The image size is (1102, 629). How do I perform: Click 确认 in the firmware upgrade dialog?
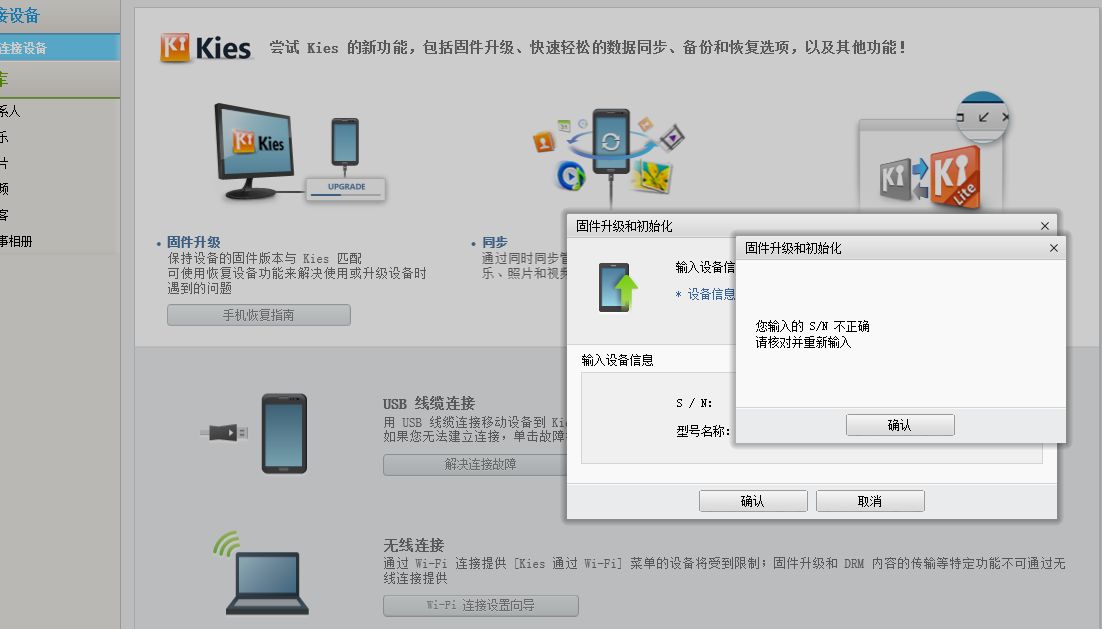[753, 501]
